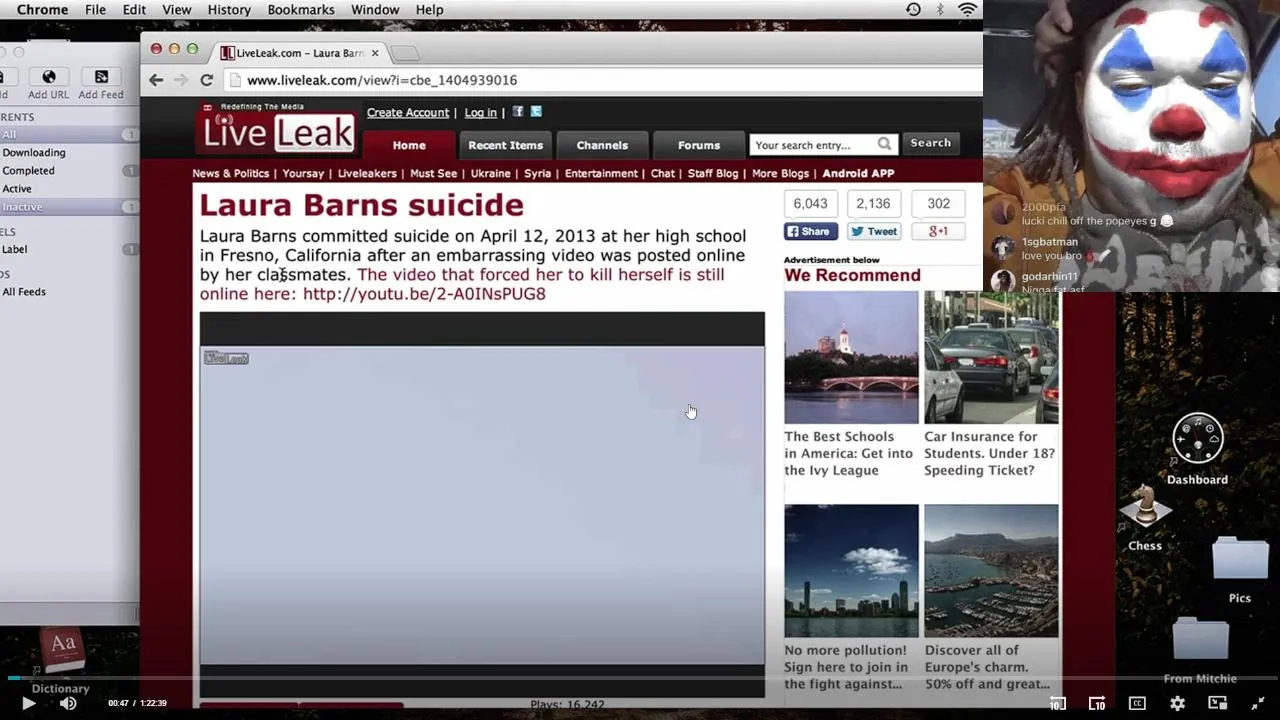Open the Entertainment category link
The height and width of the screenshot is (720, 1280).
601,173
